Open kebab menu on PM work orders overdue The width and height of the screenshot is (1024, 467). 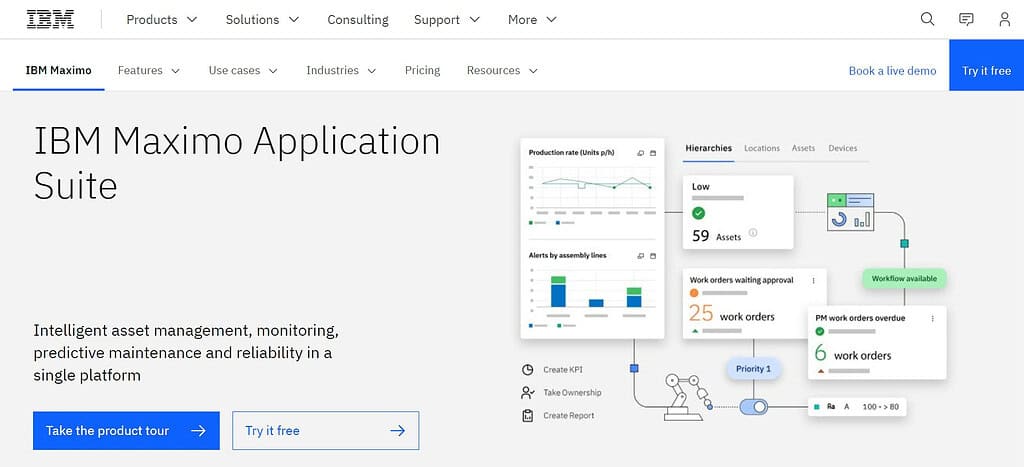click(x=932, y=318)
